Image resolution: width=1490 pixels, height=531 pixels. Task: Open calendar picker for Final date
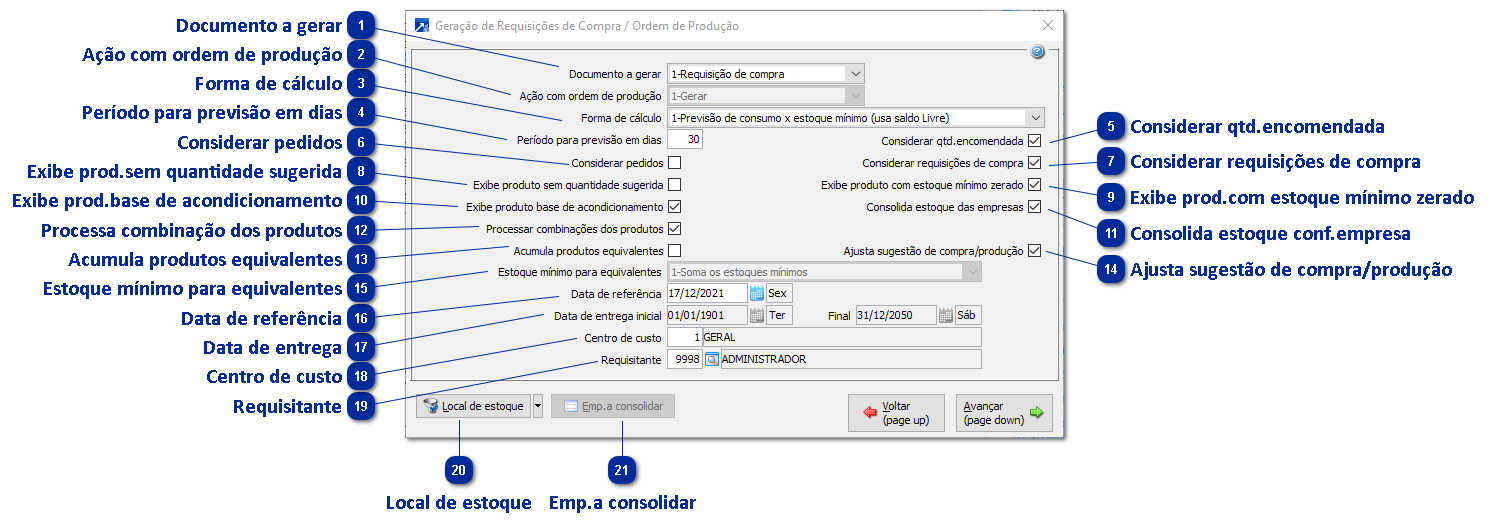(x=945, y=316)
